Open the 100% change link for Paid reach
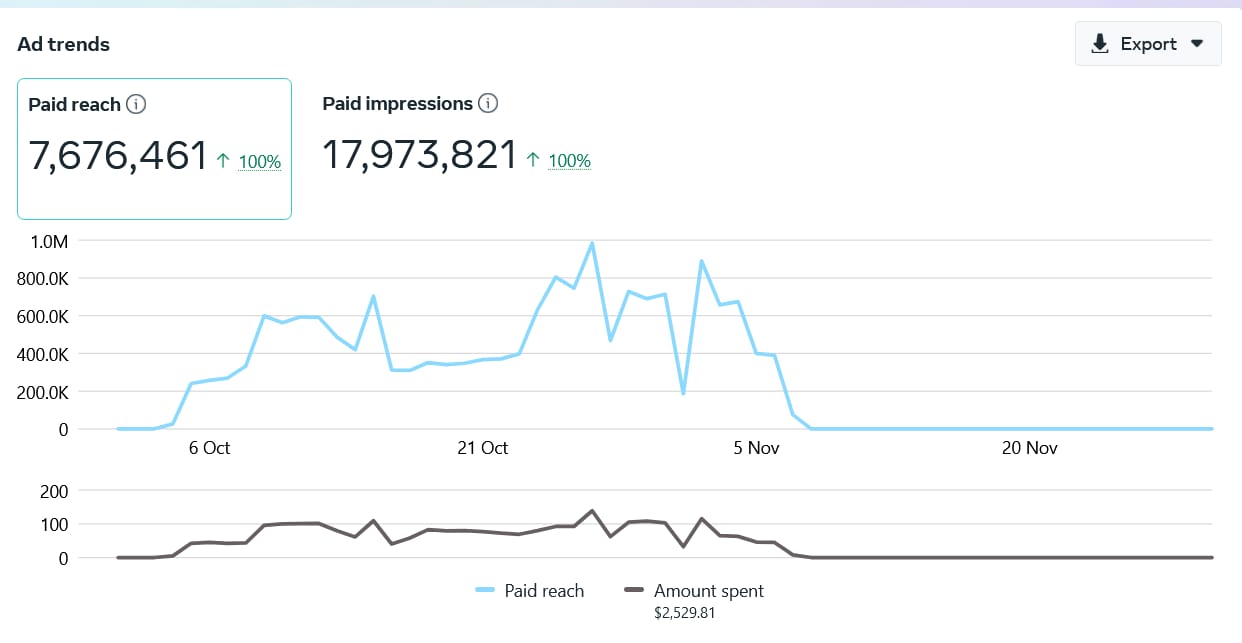1242x643 pixels. (x=260, y=161)
